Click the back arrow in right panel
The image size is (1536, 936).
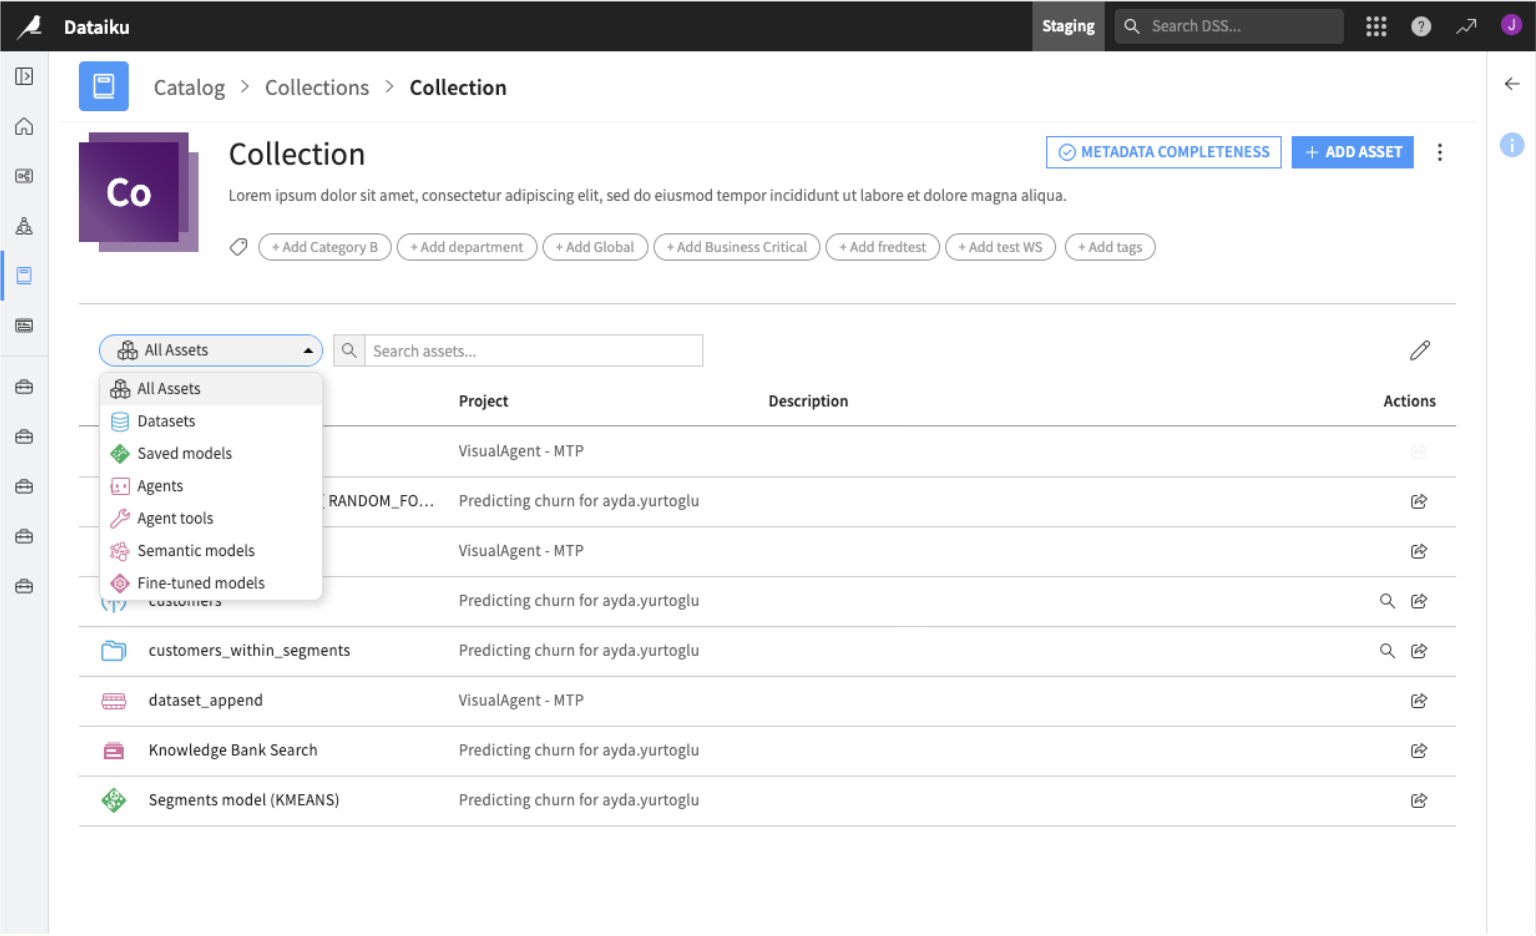tap(1512, 84)
